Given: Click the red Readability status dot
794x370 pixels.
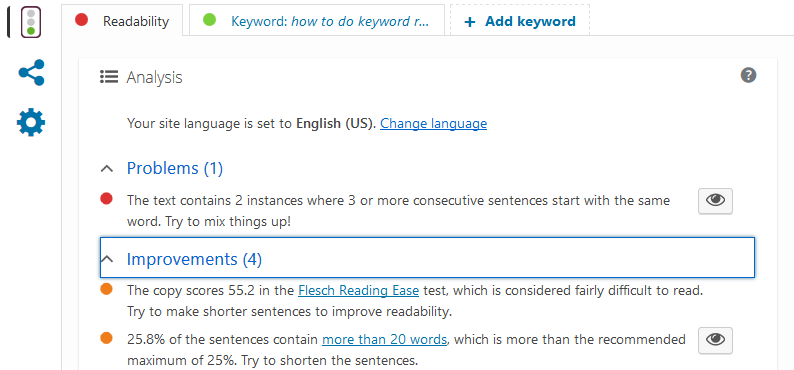Looking at the screenshot, I should coord(82,20).
